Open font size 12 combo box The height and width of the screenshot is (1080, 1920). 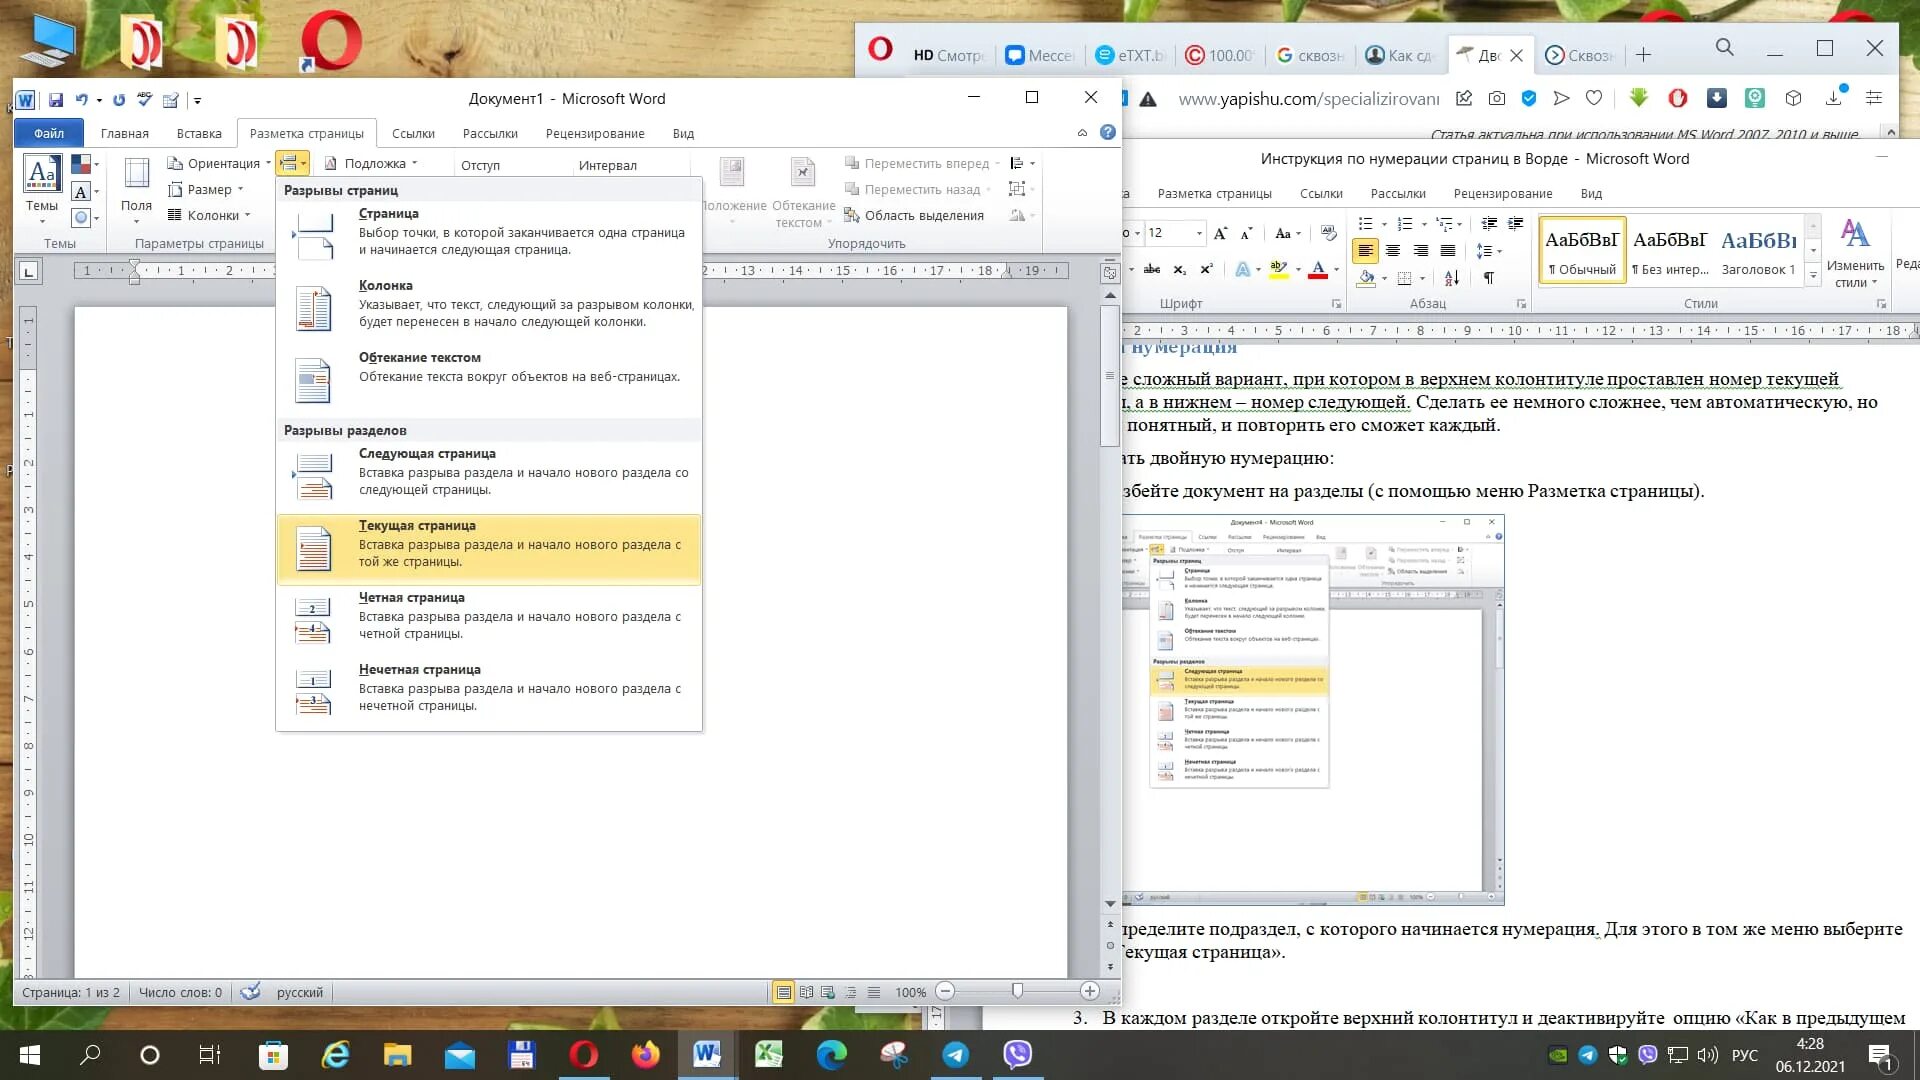pos(1174,233)
